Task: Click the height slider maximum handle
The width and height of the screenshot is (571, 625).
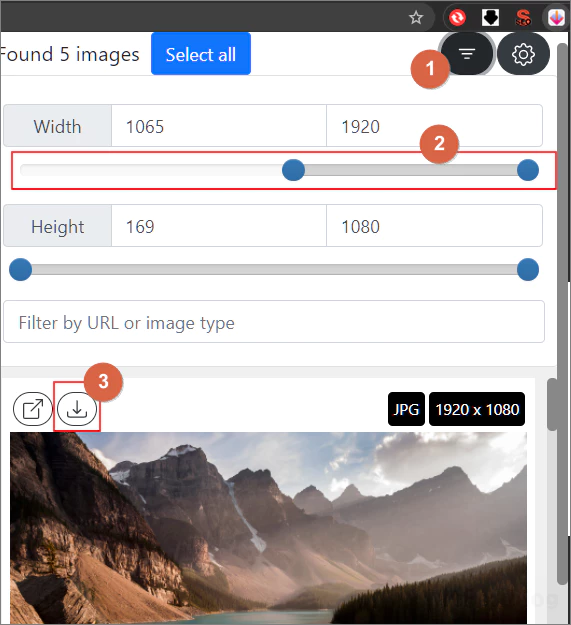Action: 528,269
